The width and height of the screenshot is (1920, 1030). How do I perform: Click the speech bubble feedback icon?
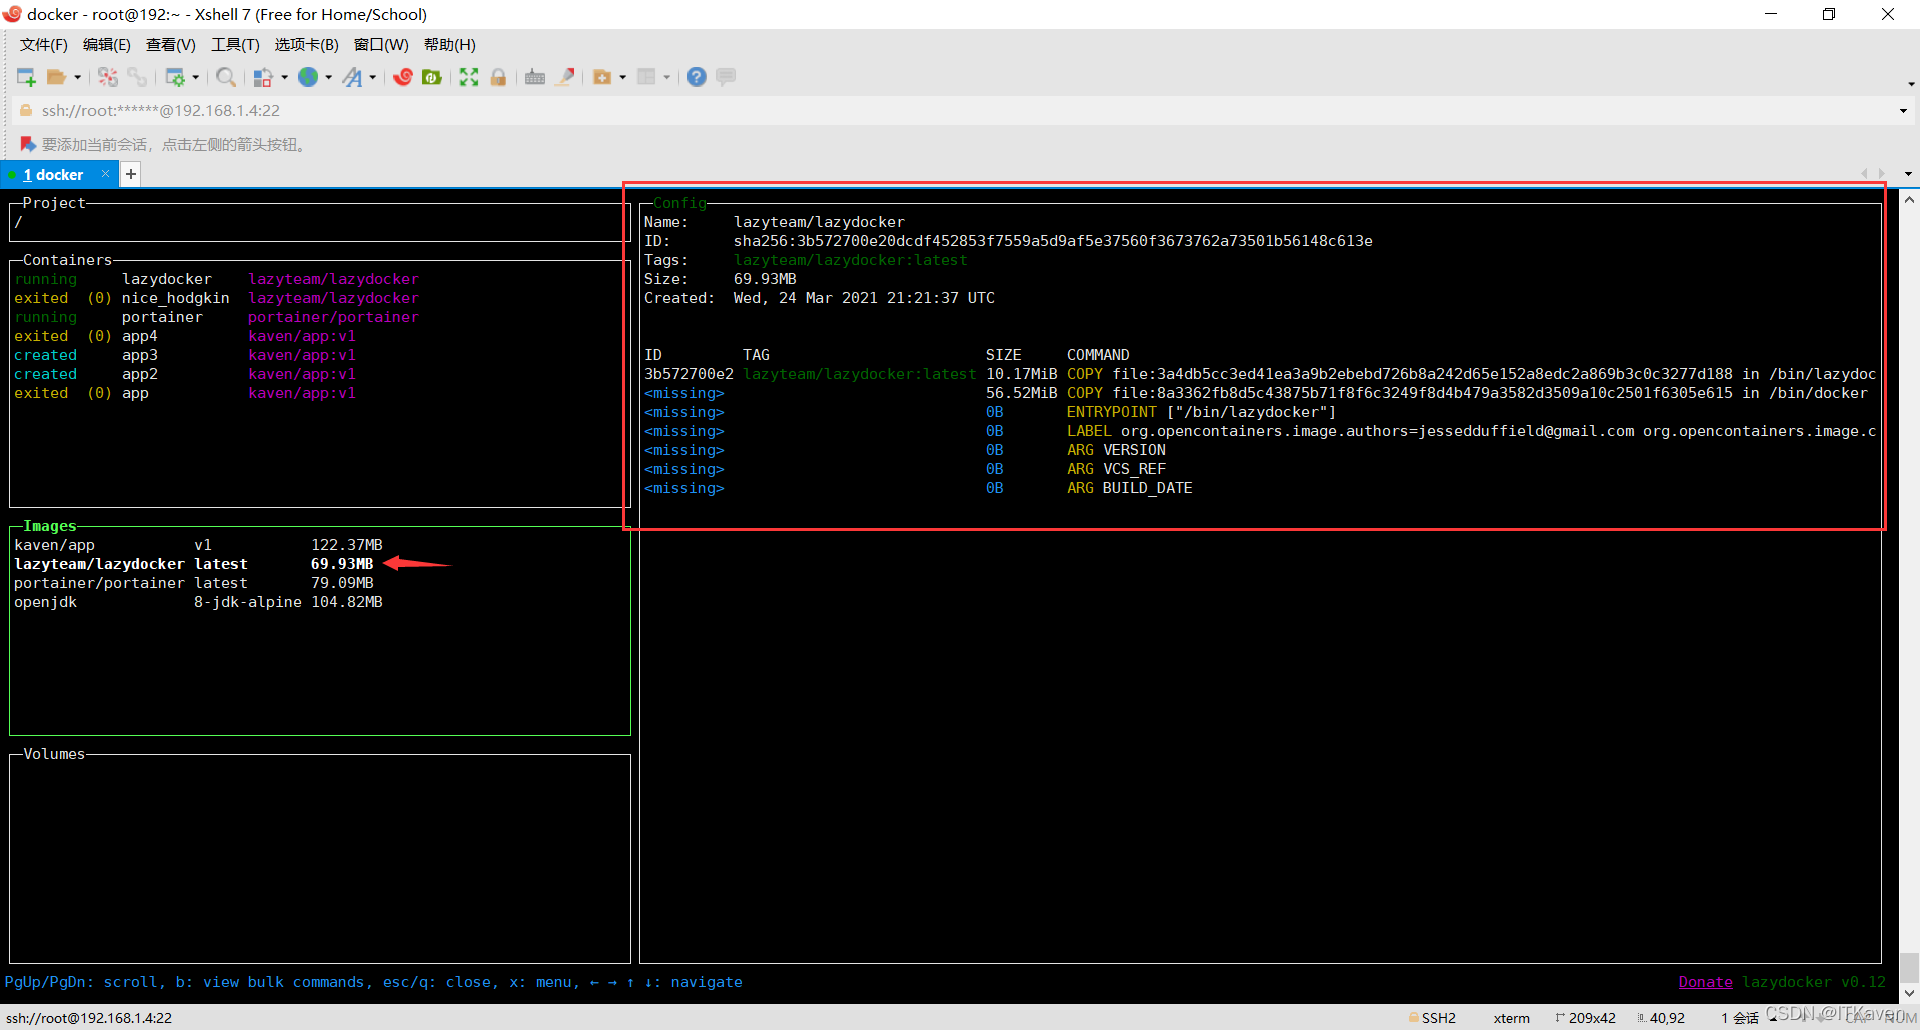726,77
